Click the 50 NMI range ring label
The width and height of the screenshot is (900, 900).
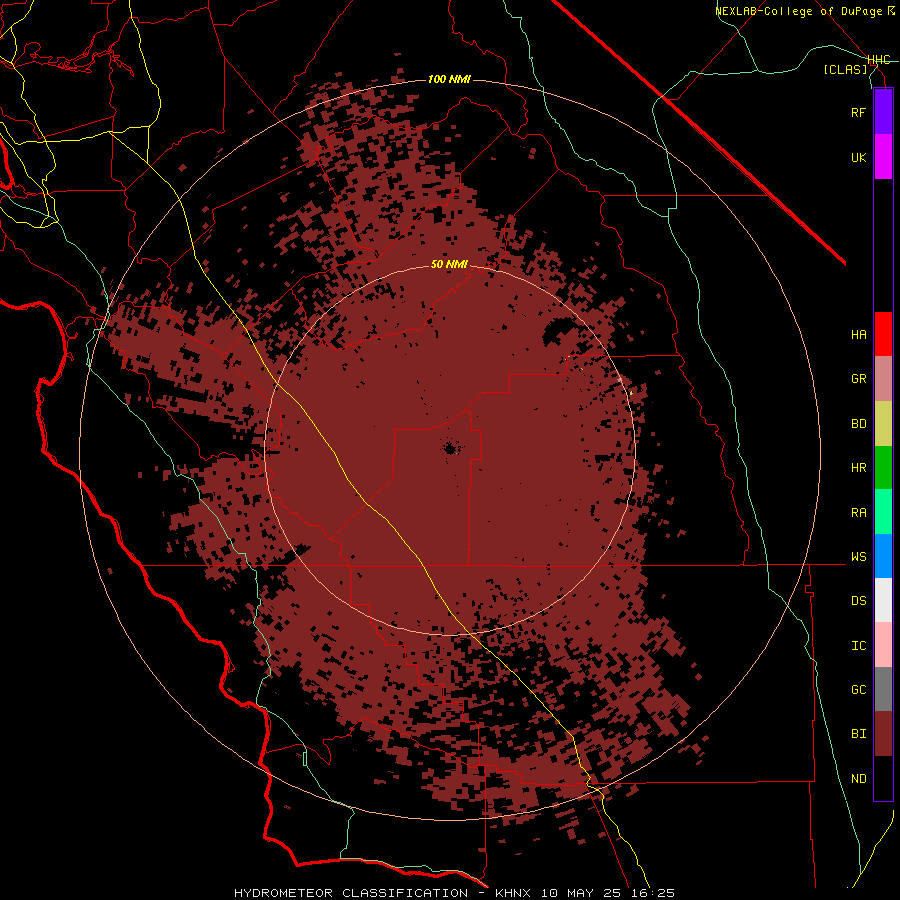449,264
